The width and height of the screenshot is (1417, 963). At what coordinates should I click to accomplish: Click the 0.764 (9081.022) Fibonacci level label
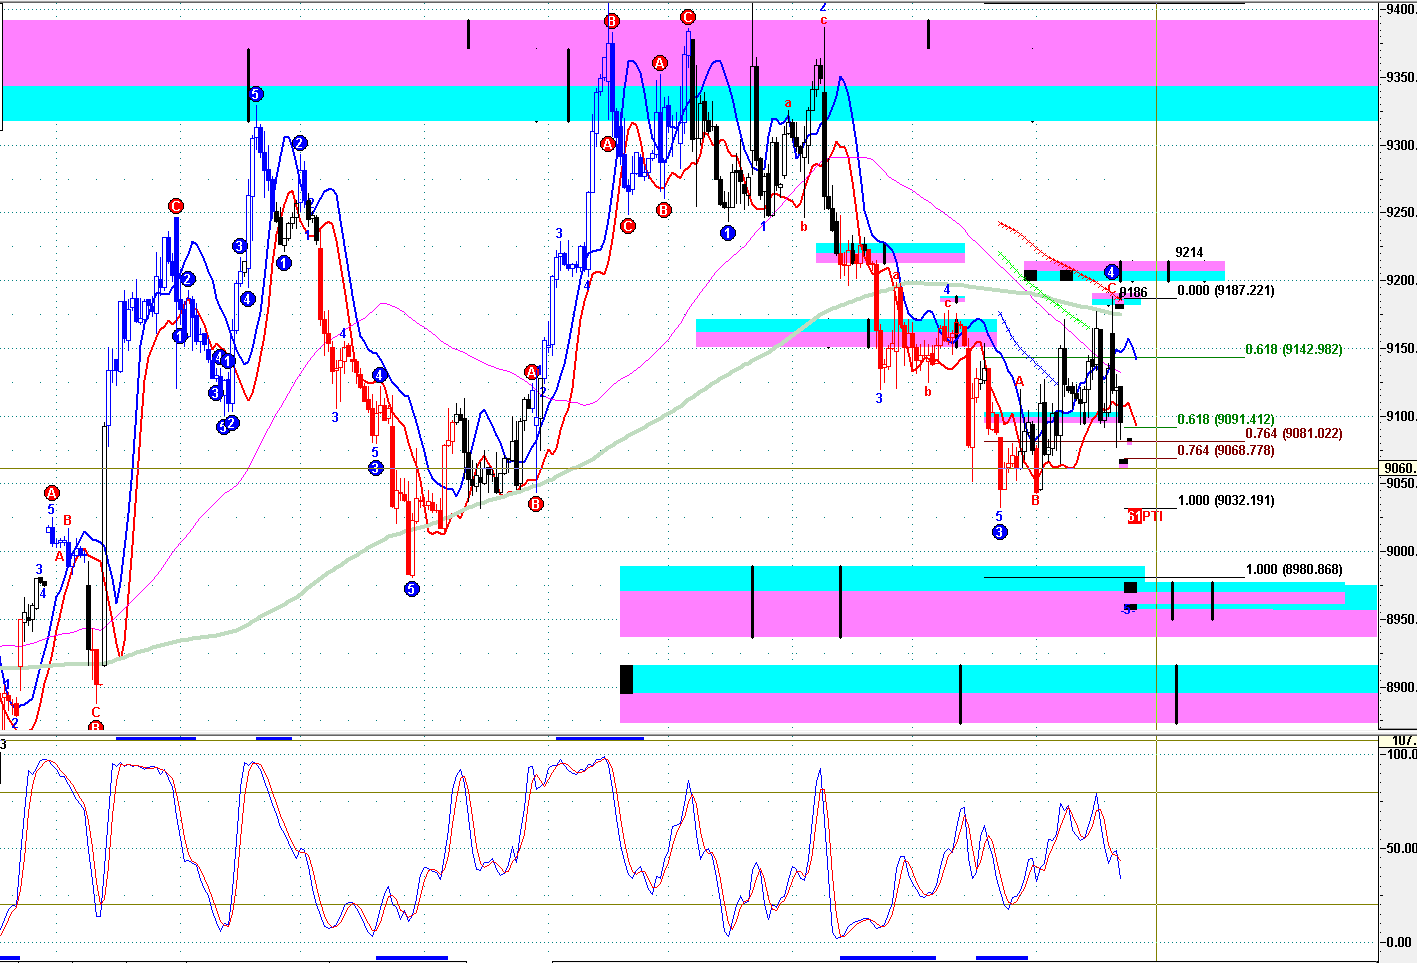click(1293, 434)
